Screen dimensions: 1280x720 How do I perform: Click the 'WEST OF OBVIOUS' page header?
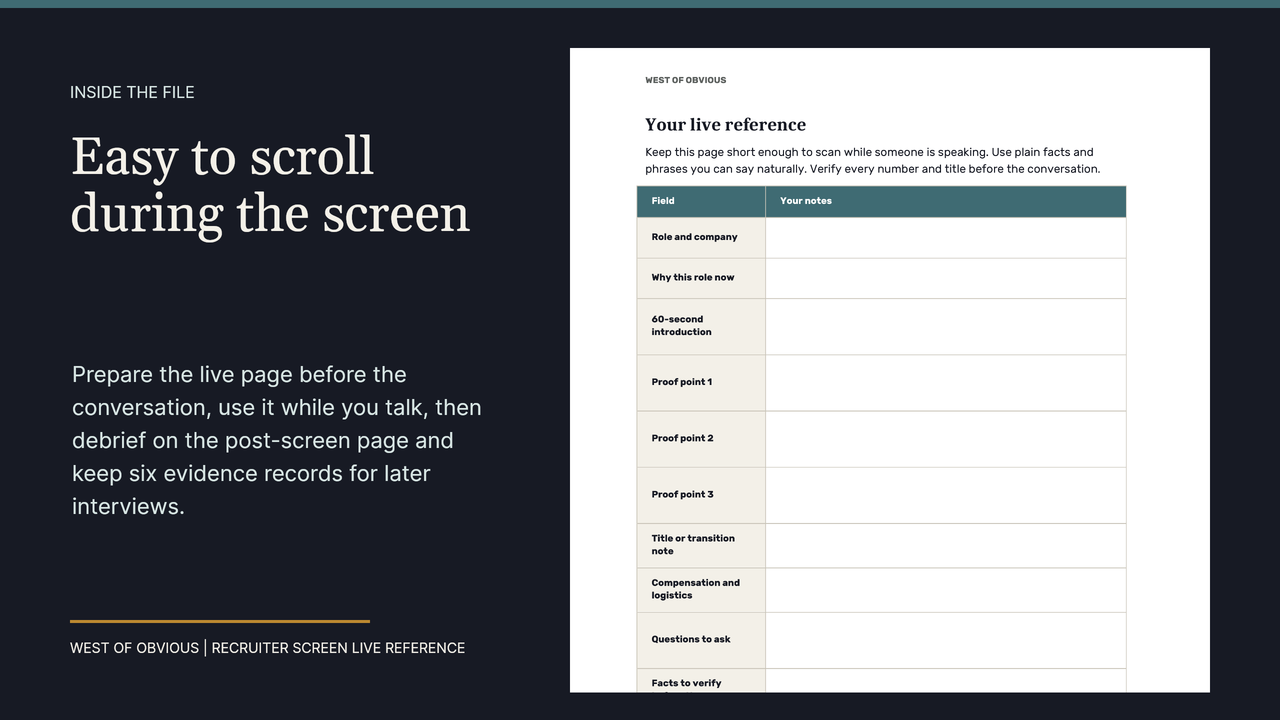coord(686,80)
